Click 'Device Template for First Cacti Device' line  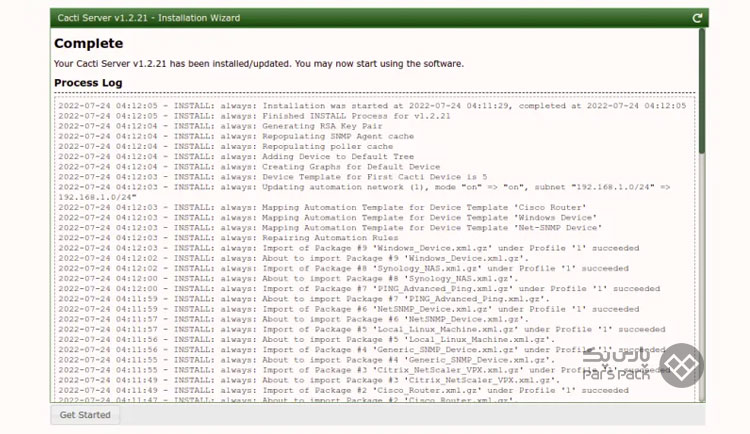pyautogui.click(x=273, y=177)
